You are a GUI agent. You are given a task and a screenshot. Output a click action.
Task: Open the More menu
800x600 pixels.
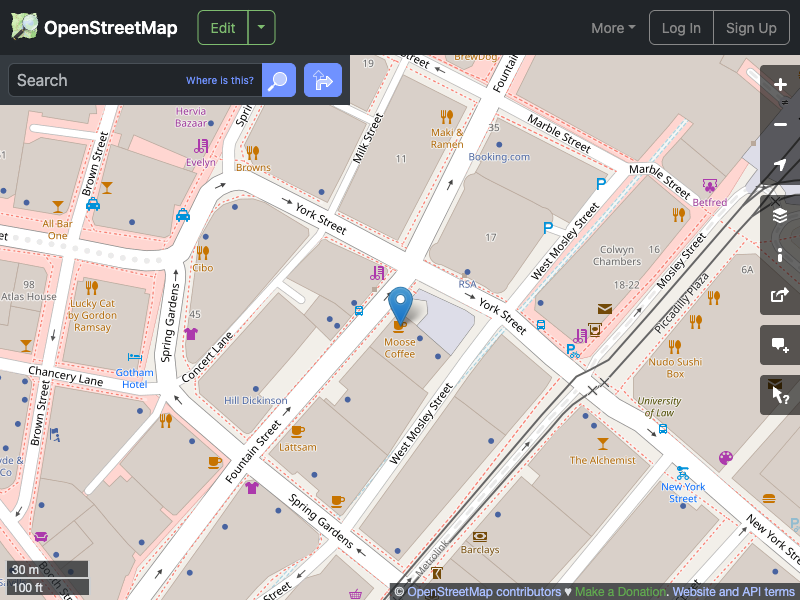pos(612,28)
